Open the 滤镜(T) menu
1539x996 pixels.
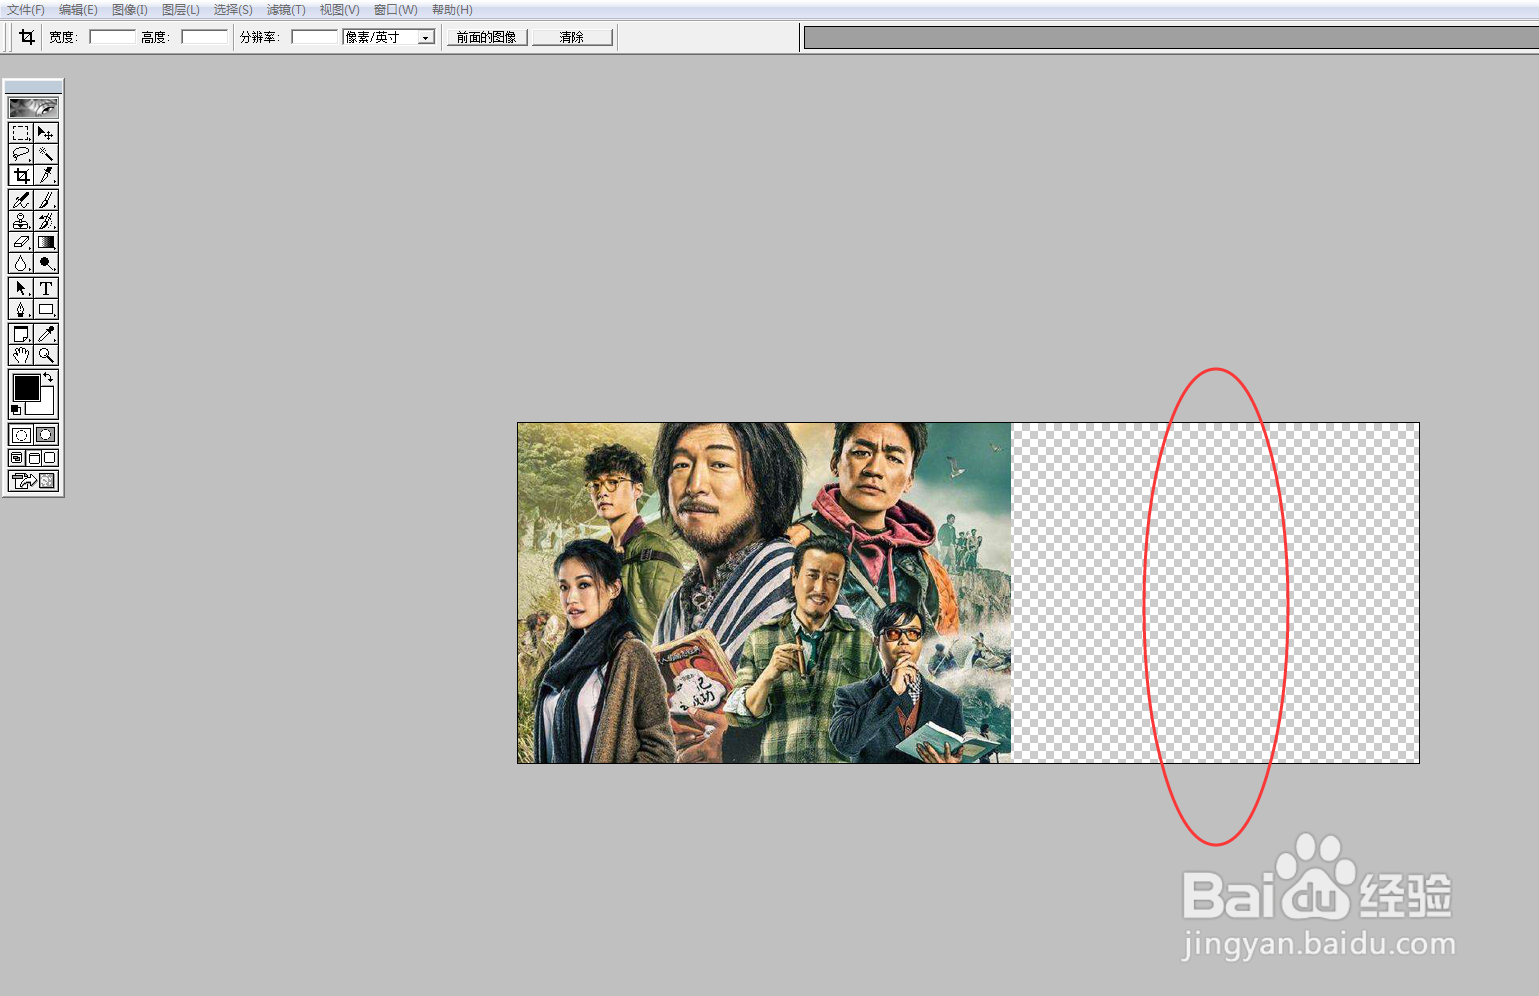286,9
